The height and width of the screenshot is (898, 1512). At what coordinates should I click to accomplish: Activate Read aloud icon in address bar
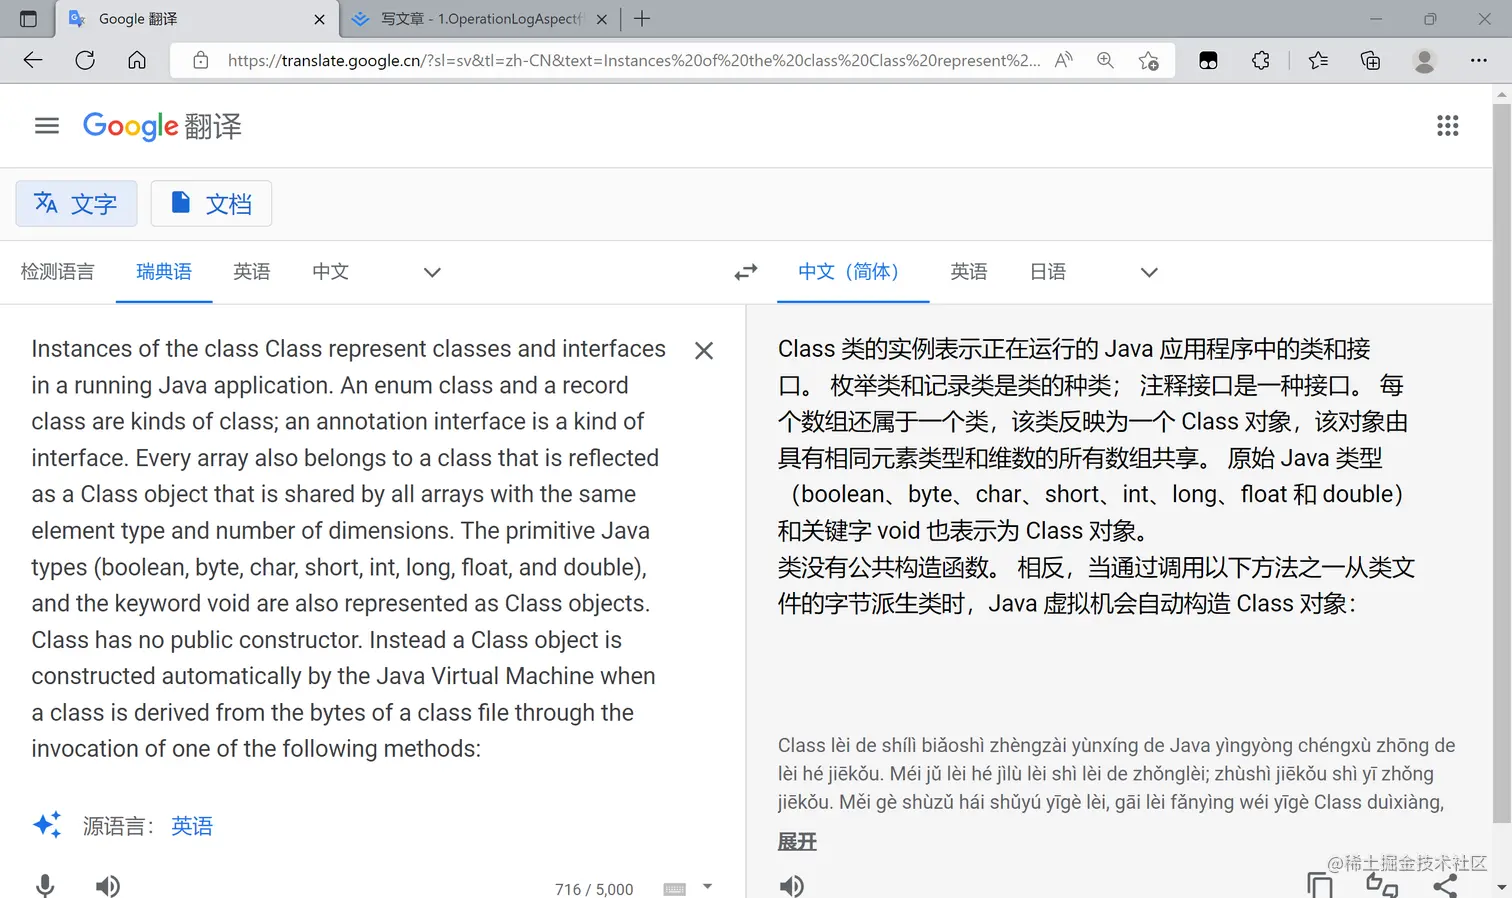pos(1064,60)
